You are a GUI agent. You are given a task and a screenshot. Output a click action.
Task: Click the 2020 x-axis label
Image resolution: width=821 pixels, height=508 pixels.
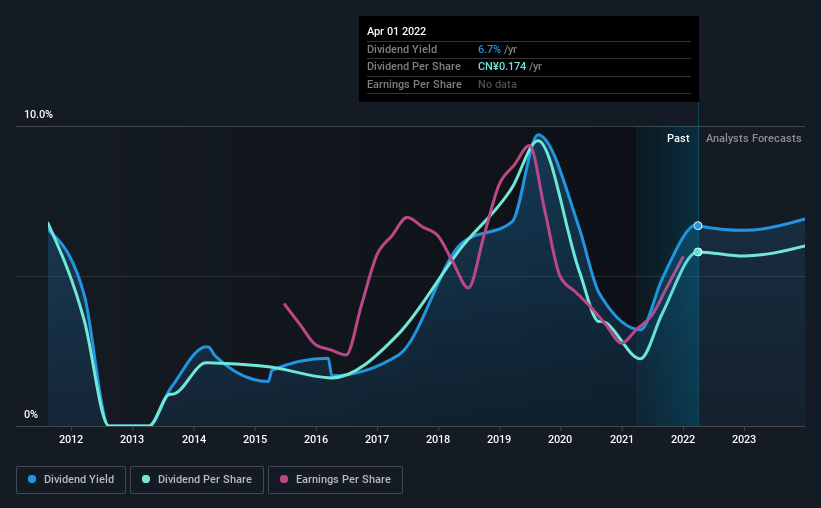tap(560, 439)
